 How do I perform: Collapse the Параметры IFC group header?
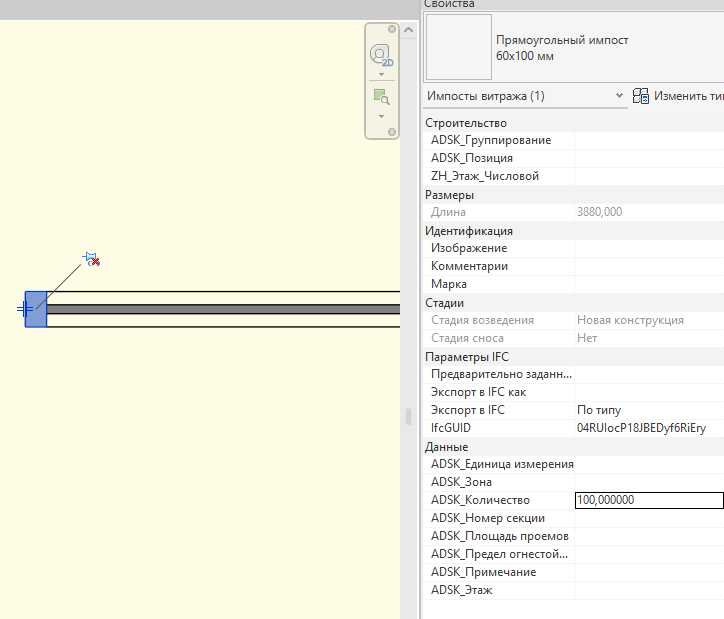573,357
